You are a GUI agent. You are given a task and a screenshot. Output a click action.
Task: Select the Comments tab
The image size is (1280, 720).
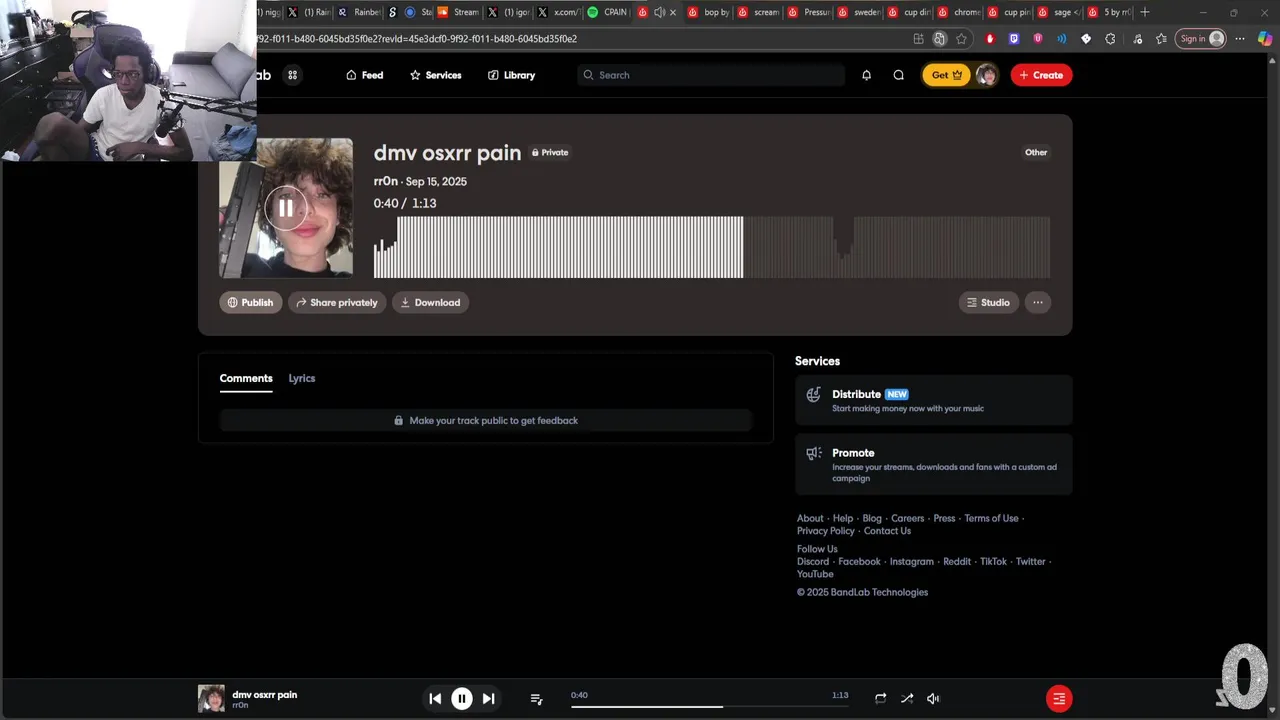pos(246,378)
